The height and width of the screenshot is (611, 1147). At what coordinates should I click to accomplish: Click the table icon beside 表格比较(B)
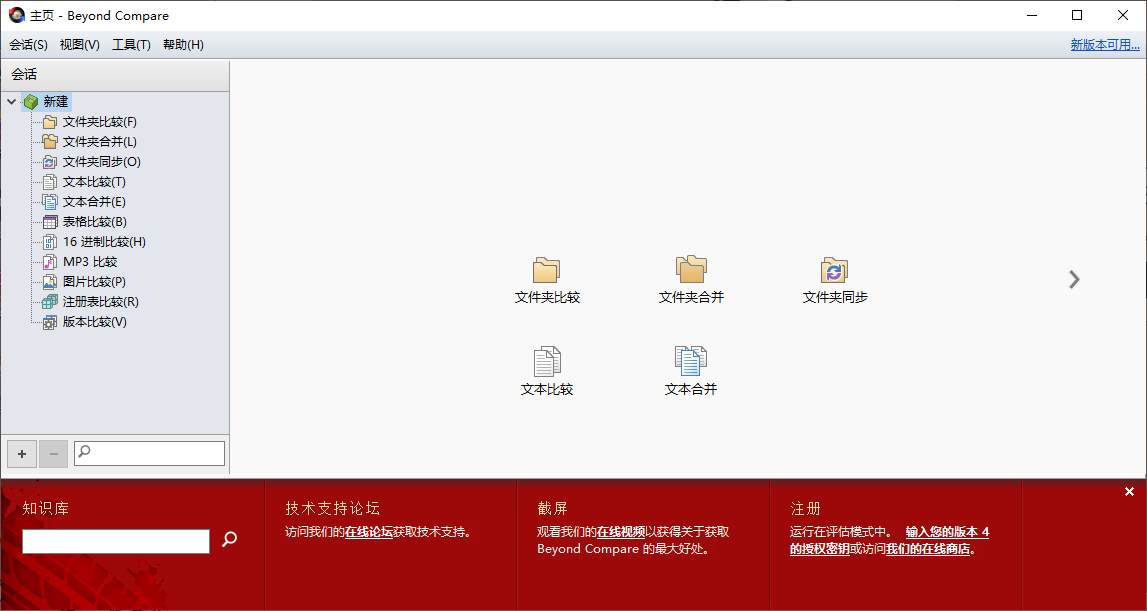click(x=50, y=222)
